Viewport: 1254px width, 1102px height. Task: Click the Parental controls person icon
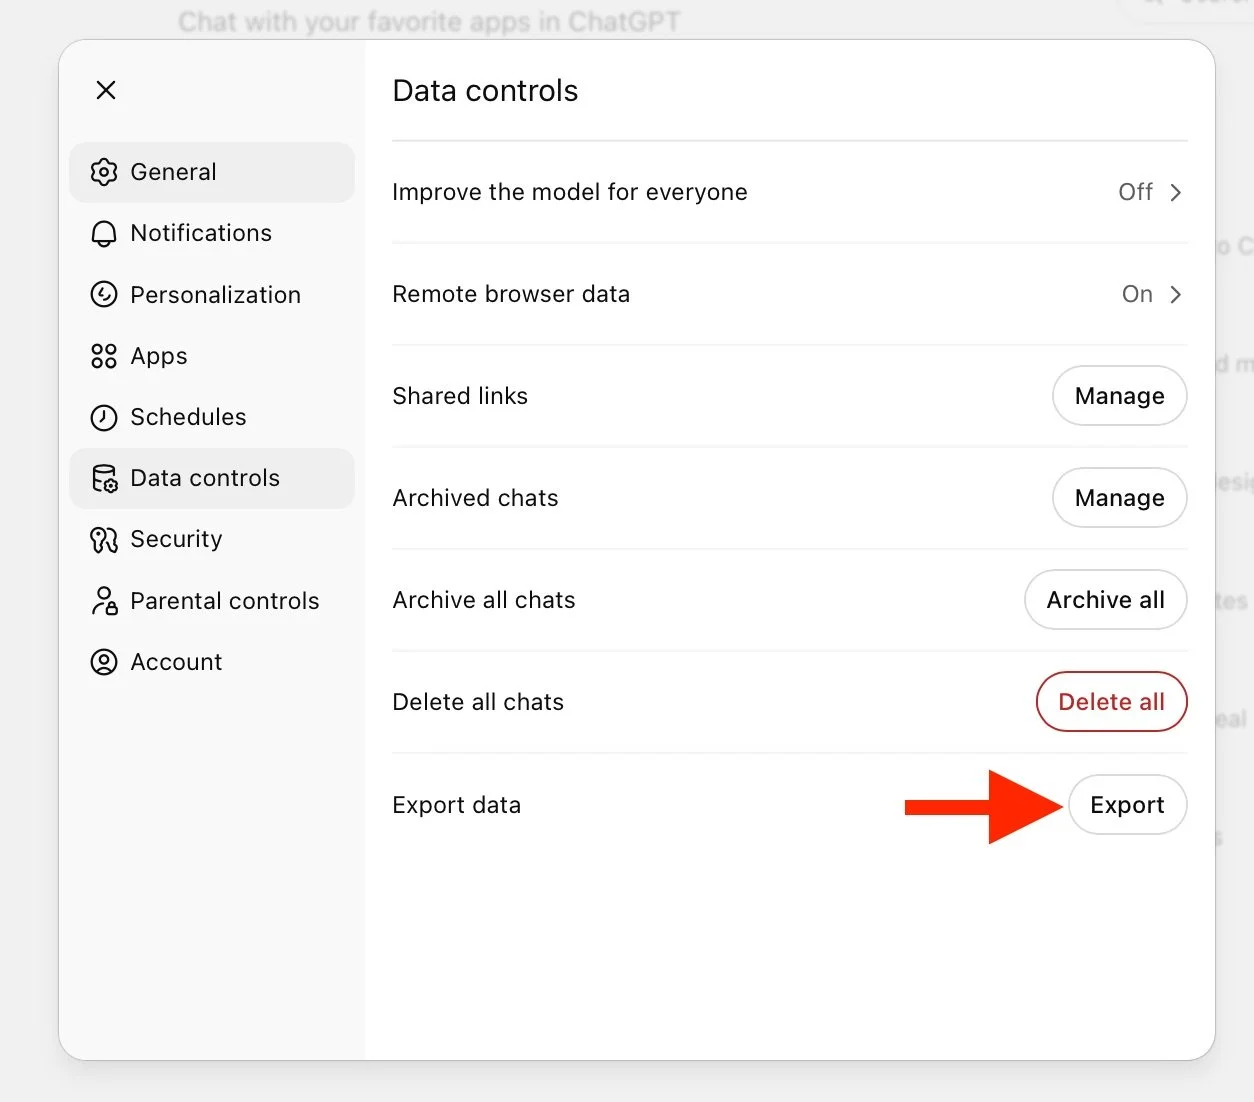tap(104, 601)
